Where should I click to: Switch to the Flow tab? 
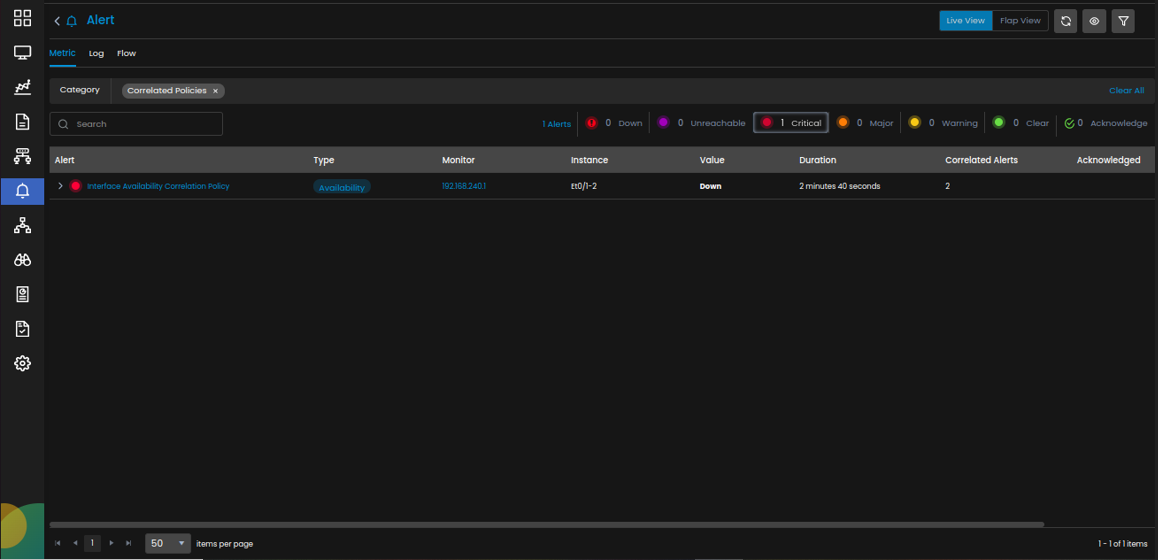(126, 53)
